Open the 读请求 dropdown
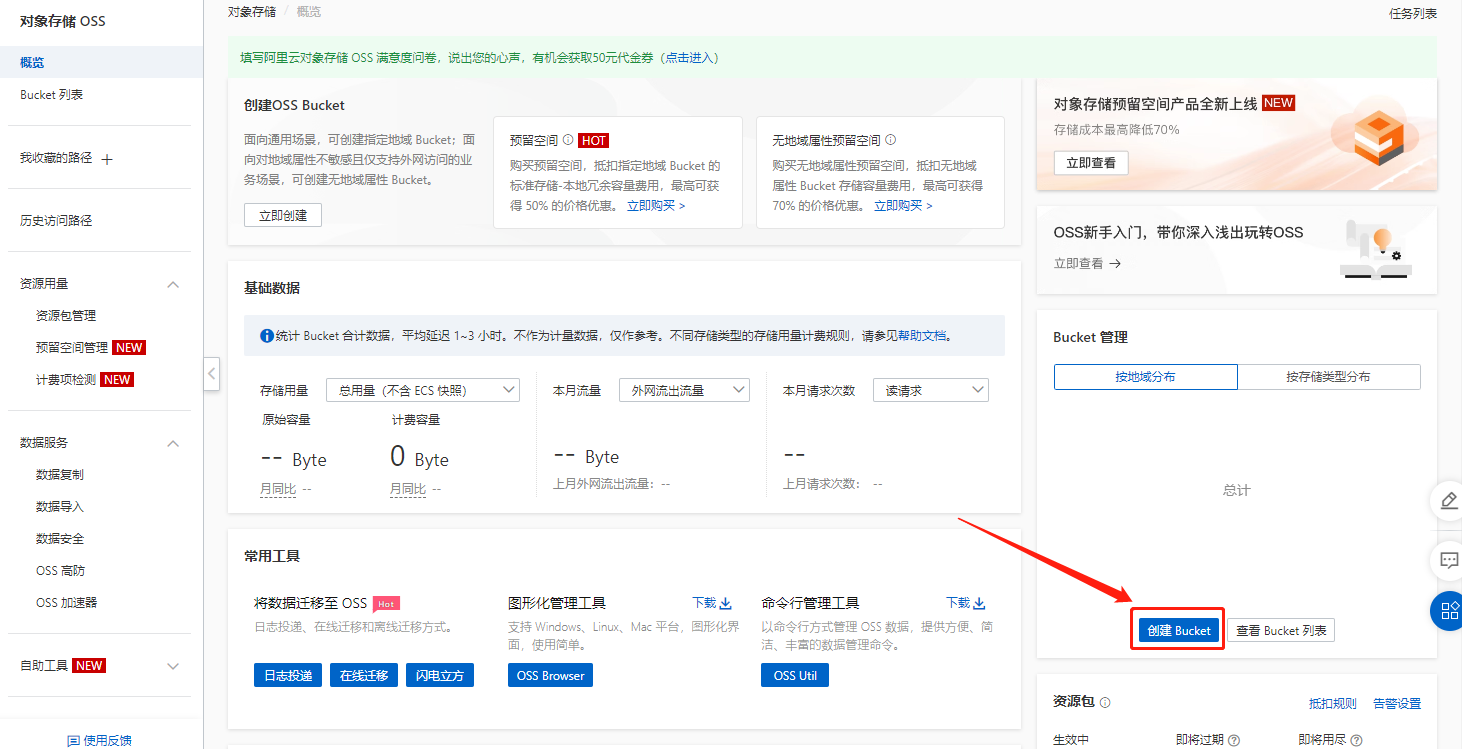This screenshot has height=749, width=1462. [x=931, y=390]
